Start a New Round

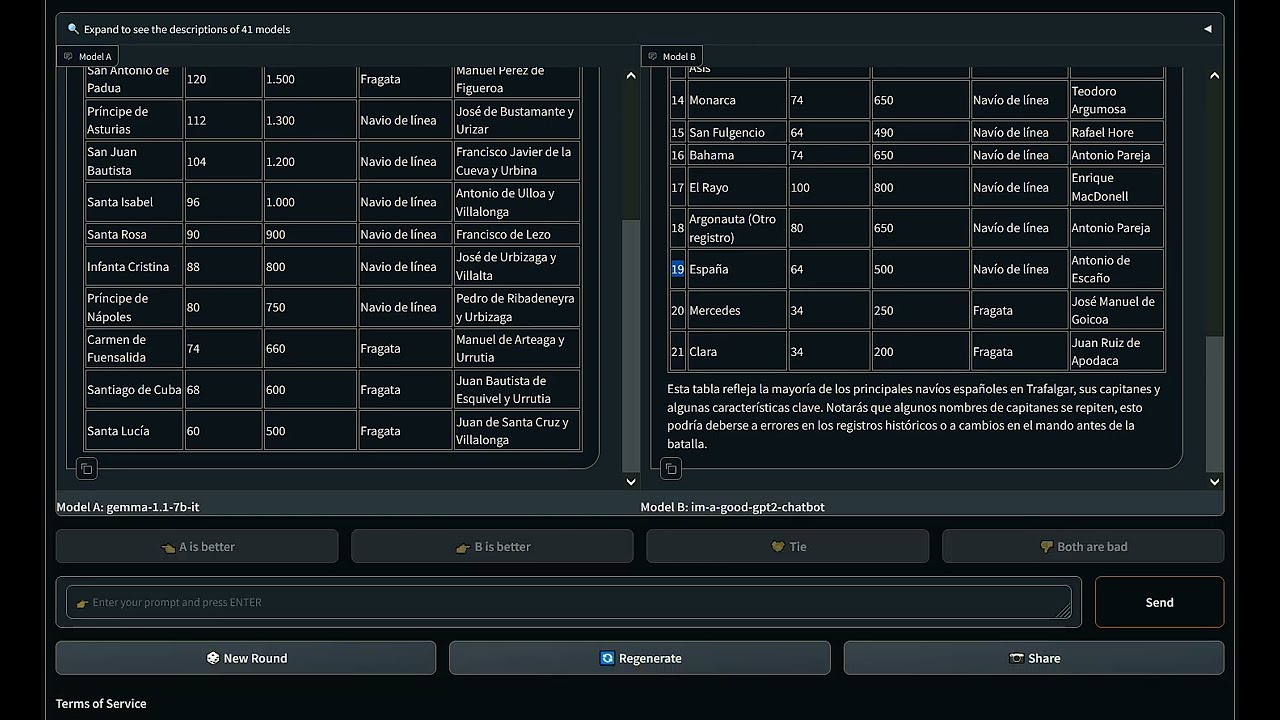click(246, 658)
